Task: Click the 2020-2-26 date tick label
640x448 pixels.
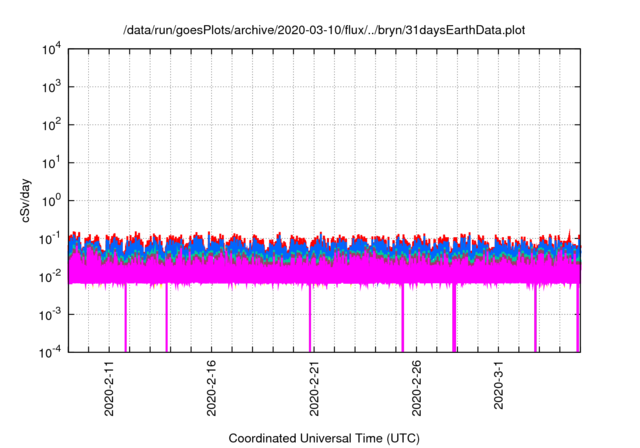Action: 416,388
